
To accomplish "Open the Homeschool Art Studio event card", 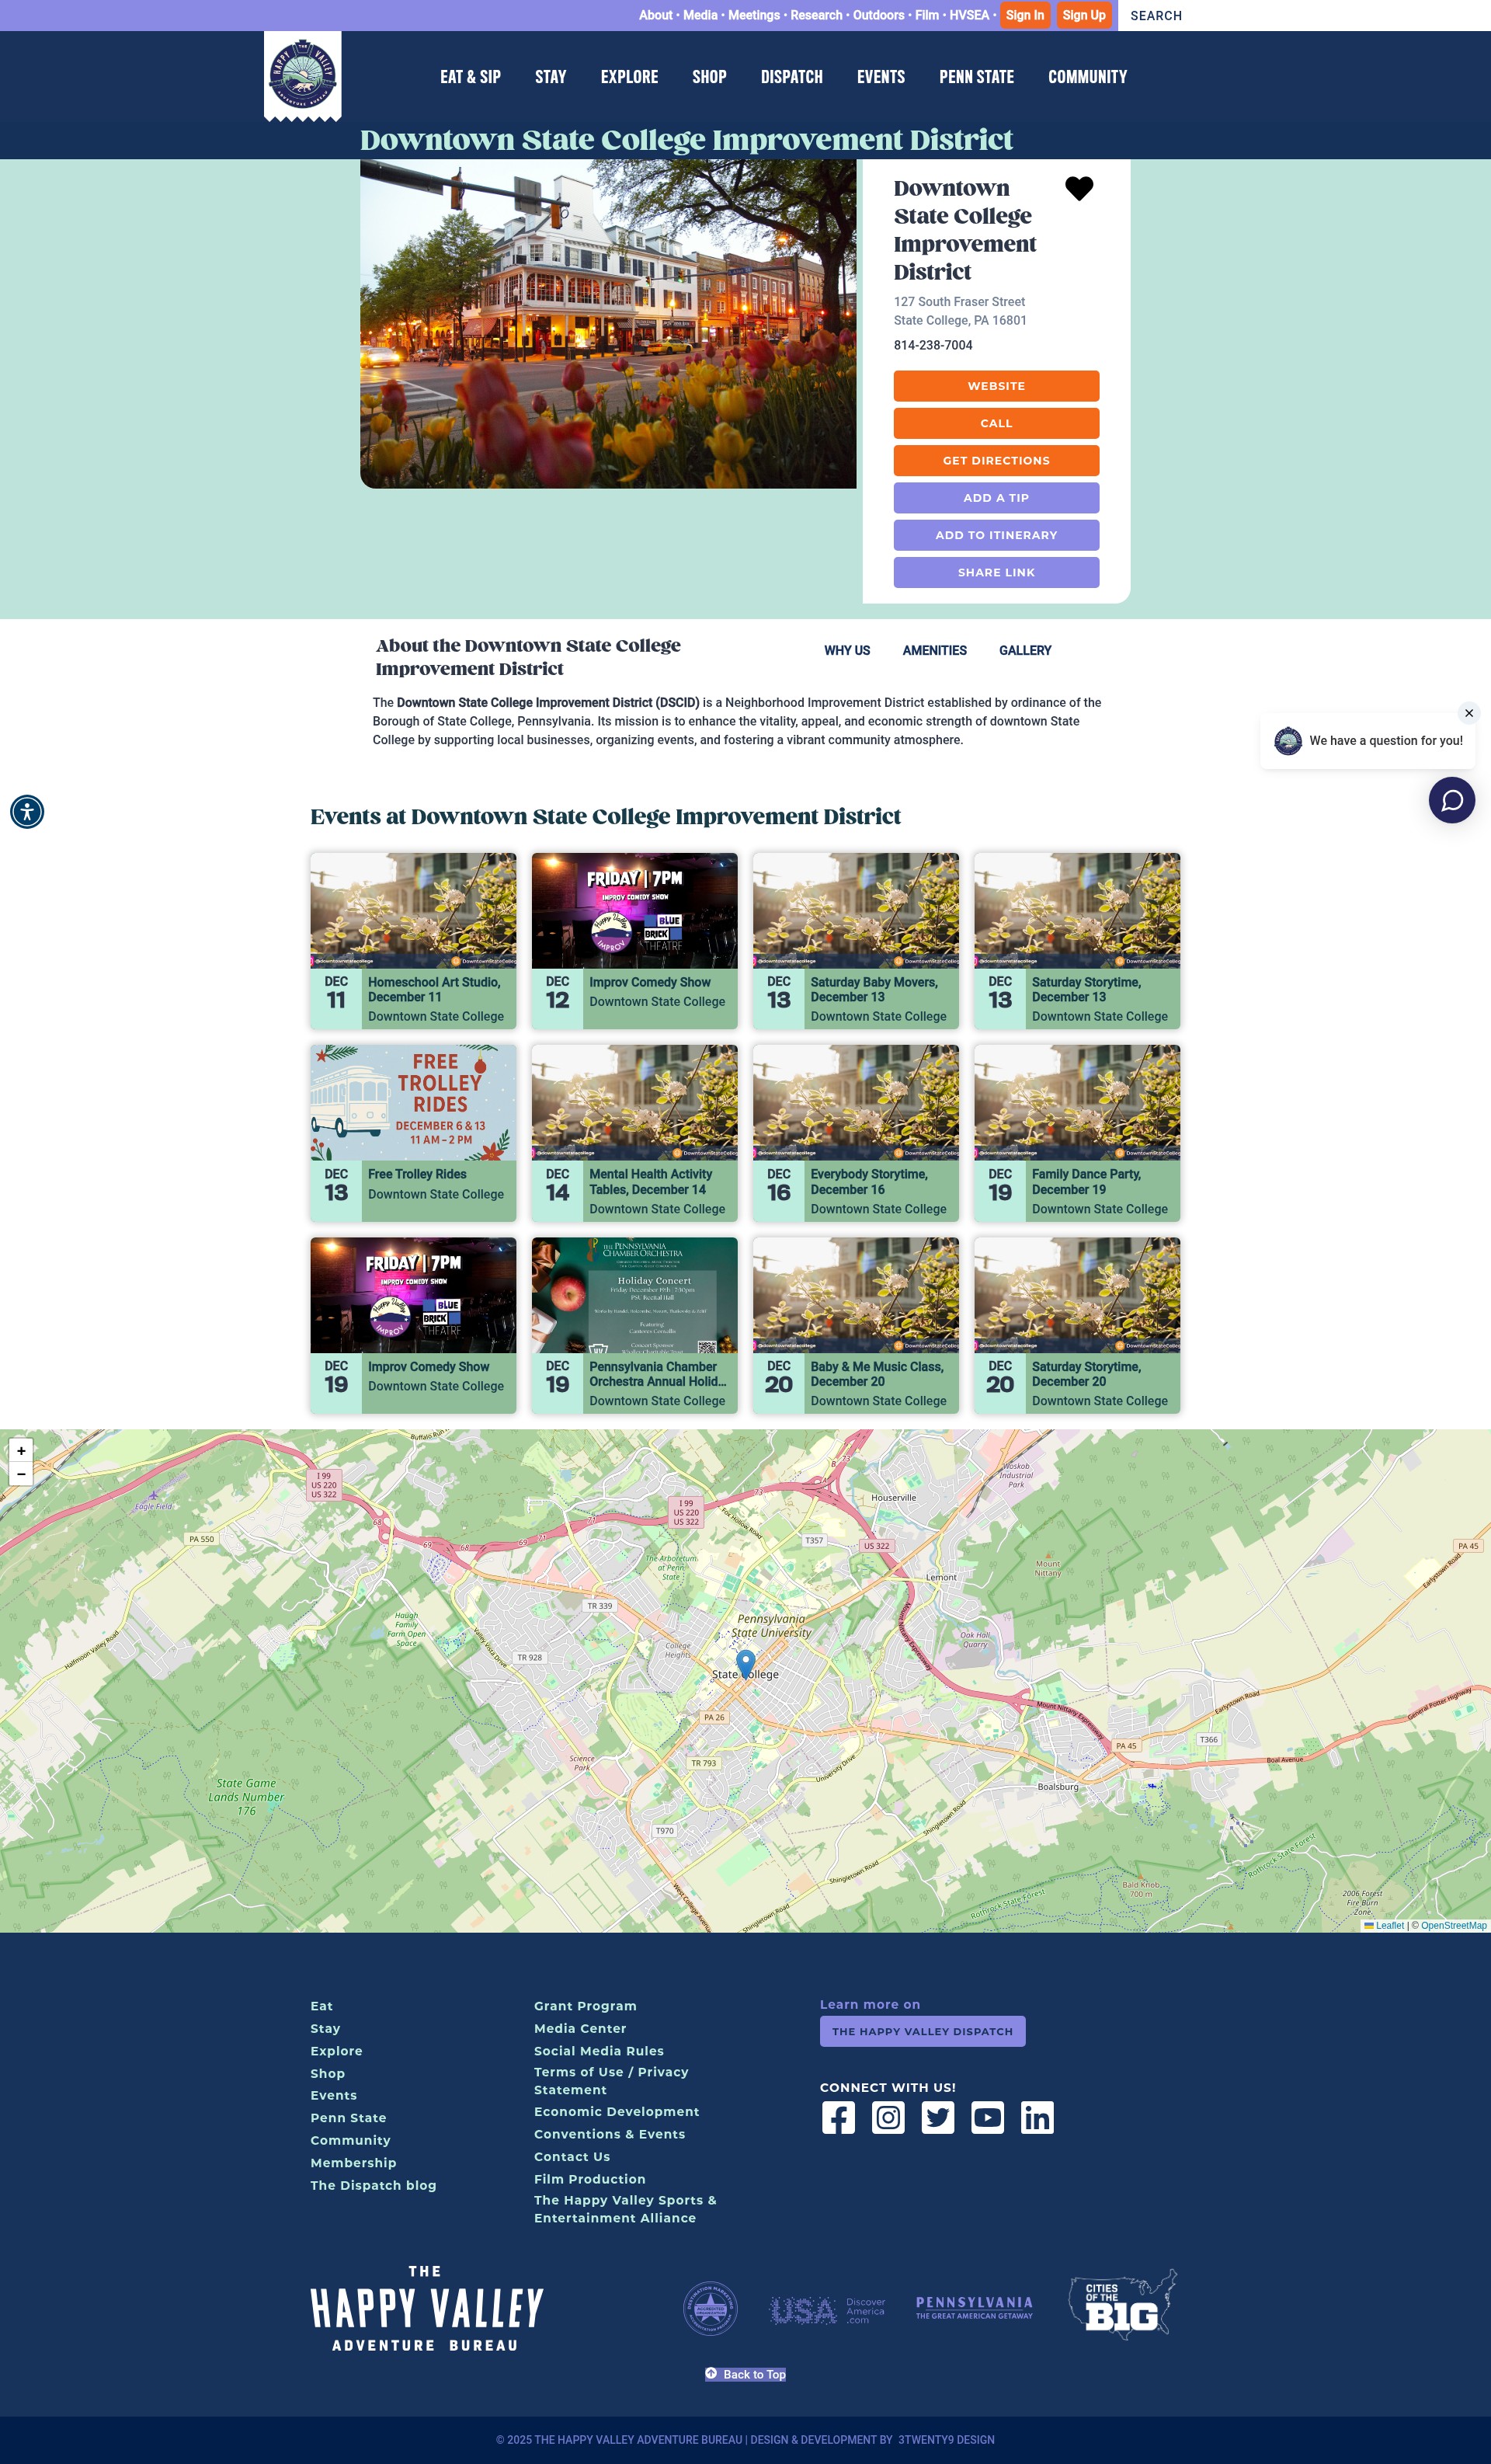I will tap(413, 940).
